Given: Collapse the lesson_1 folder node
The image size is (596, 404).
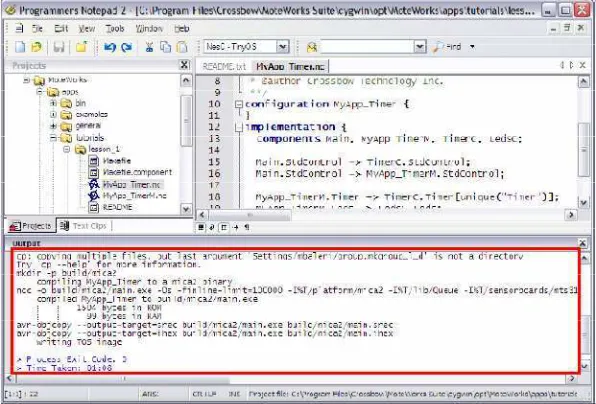Looking at the screenshot, I should tap(67, 149).
